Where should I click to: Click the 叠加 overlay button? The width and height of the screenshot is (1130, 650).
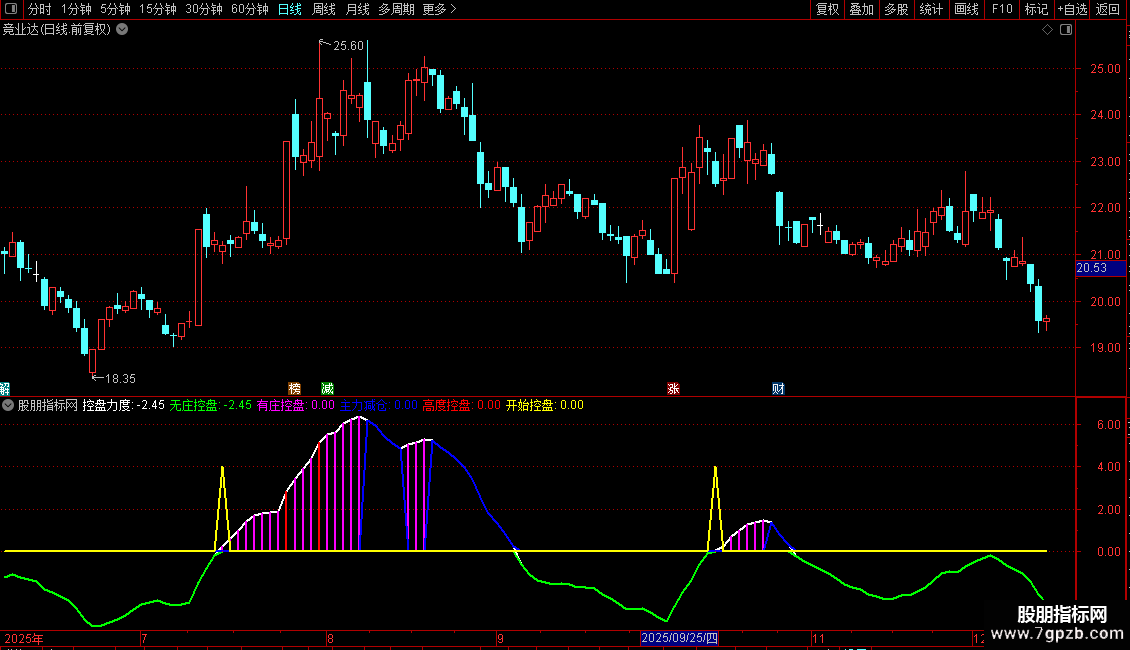861,10
